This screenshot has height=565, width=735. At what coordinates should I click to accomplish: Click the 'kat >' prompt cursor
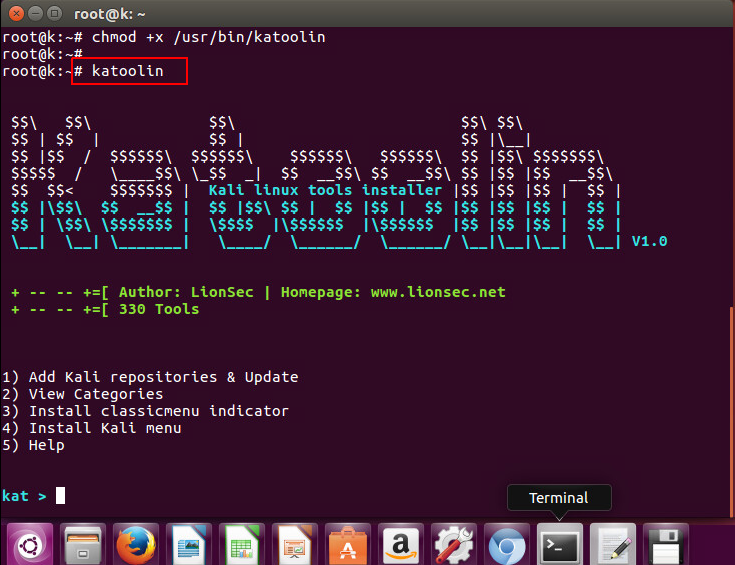pyautogui.click(x=60, y=496)
